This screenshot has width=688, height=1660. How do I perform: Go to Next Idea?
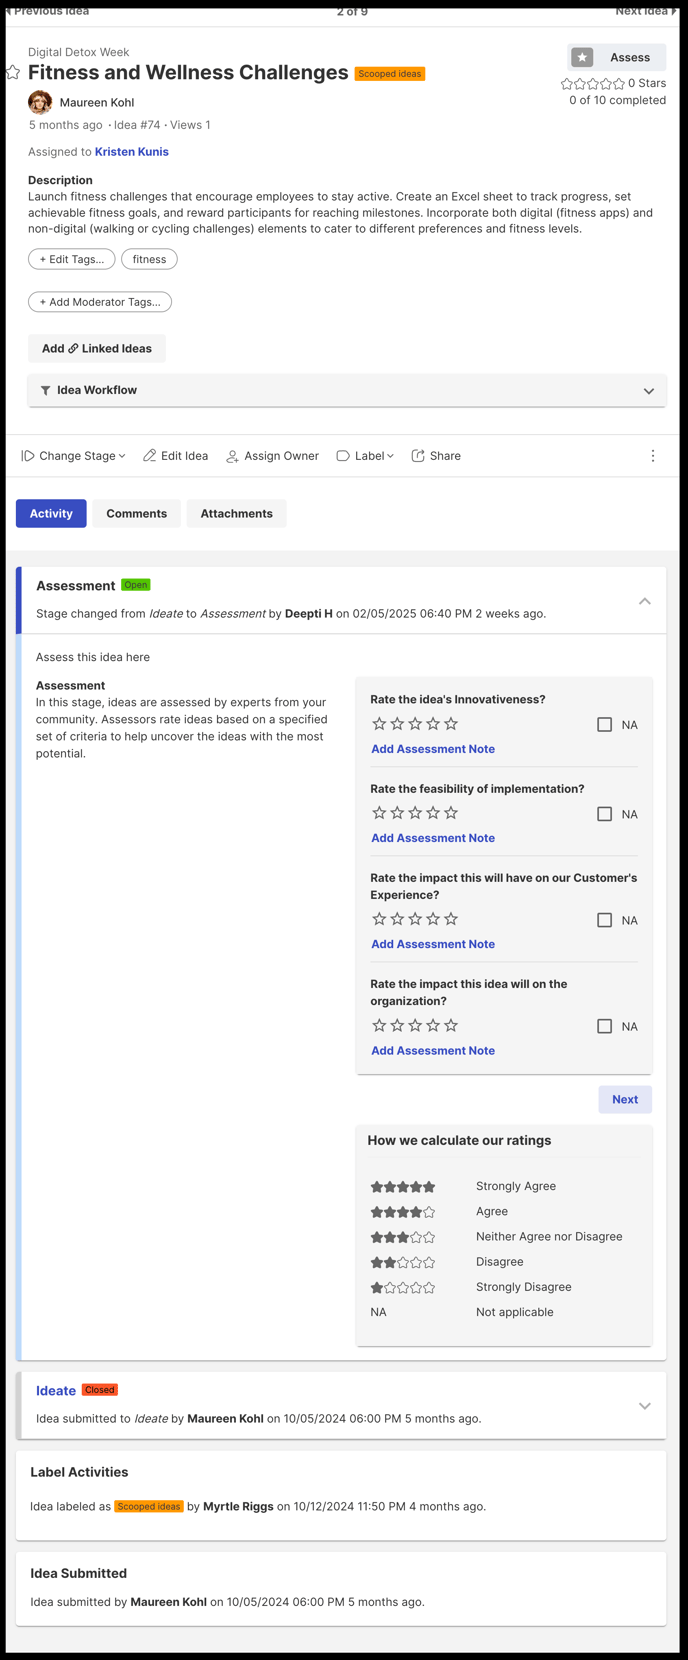click(646, 11)
